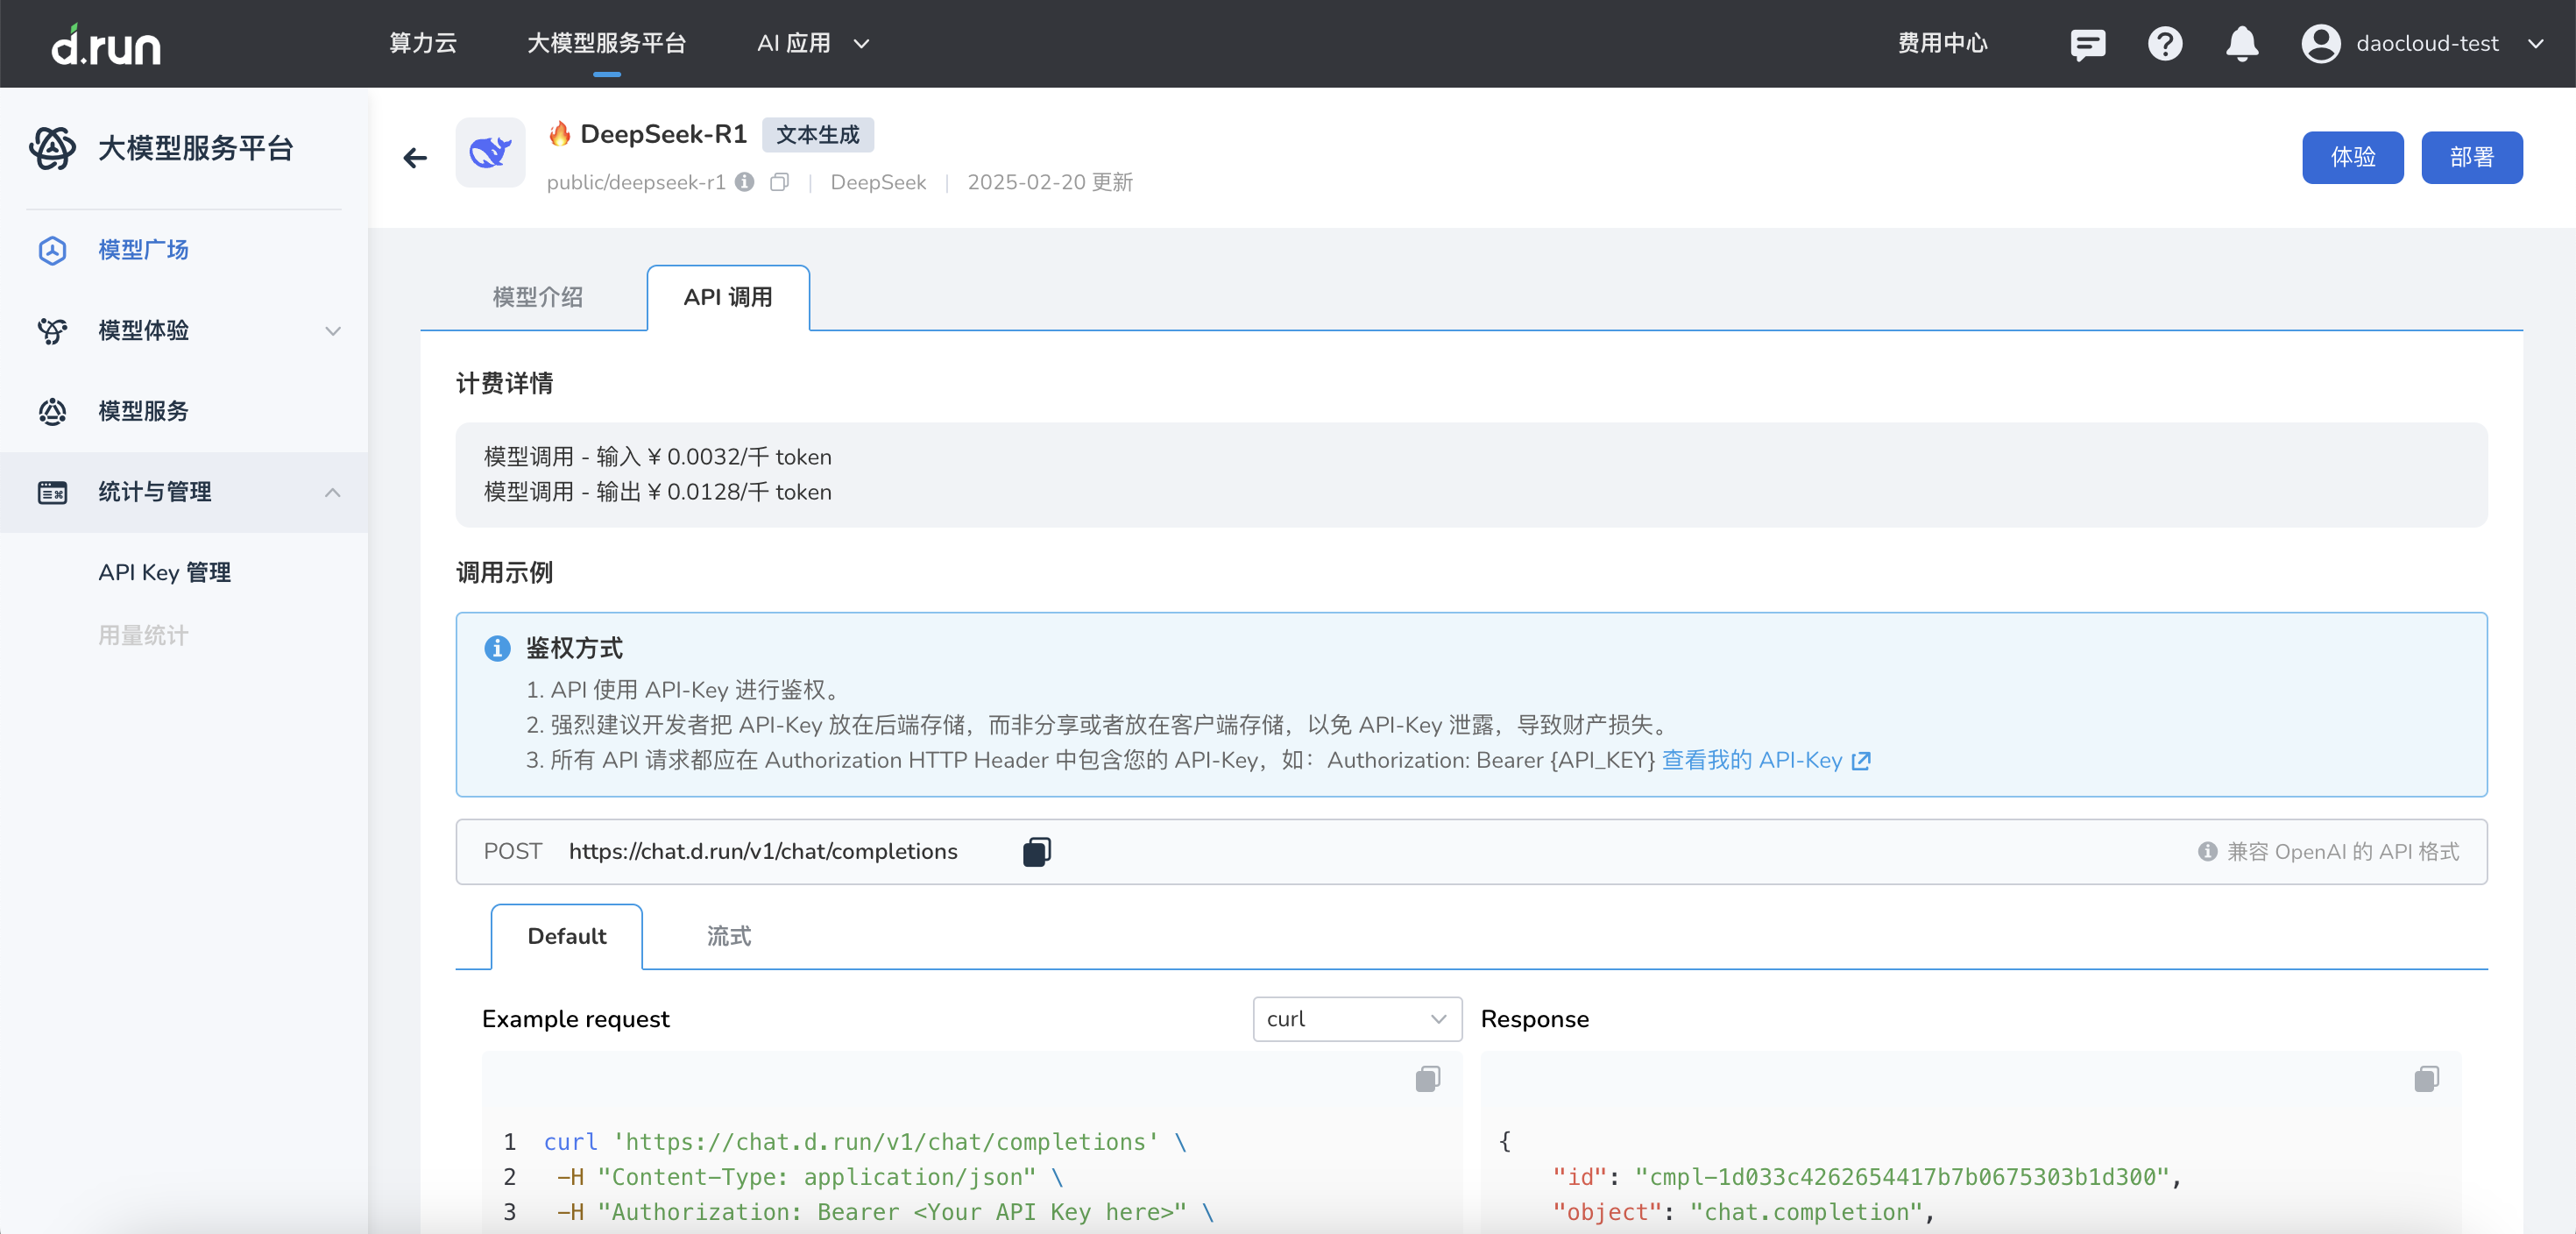The image size is (2576, 1234).
Task: Open 模型服务 in the sidebar
Action: [x=143, y=411]
